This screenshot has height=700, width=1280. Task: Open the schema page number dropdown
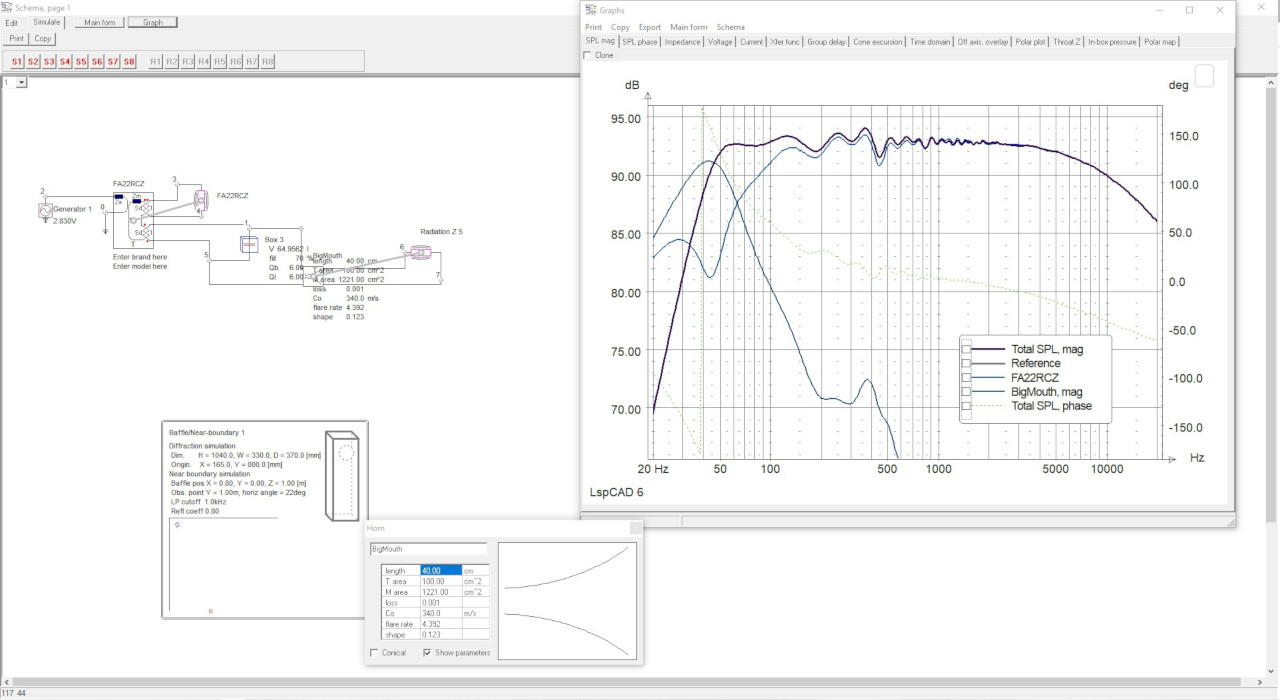coord(22,83)
